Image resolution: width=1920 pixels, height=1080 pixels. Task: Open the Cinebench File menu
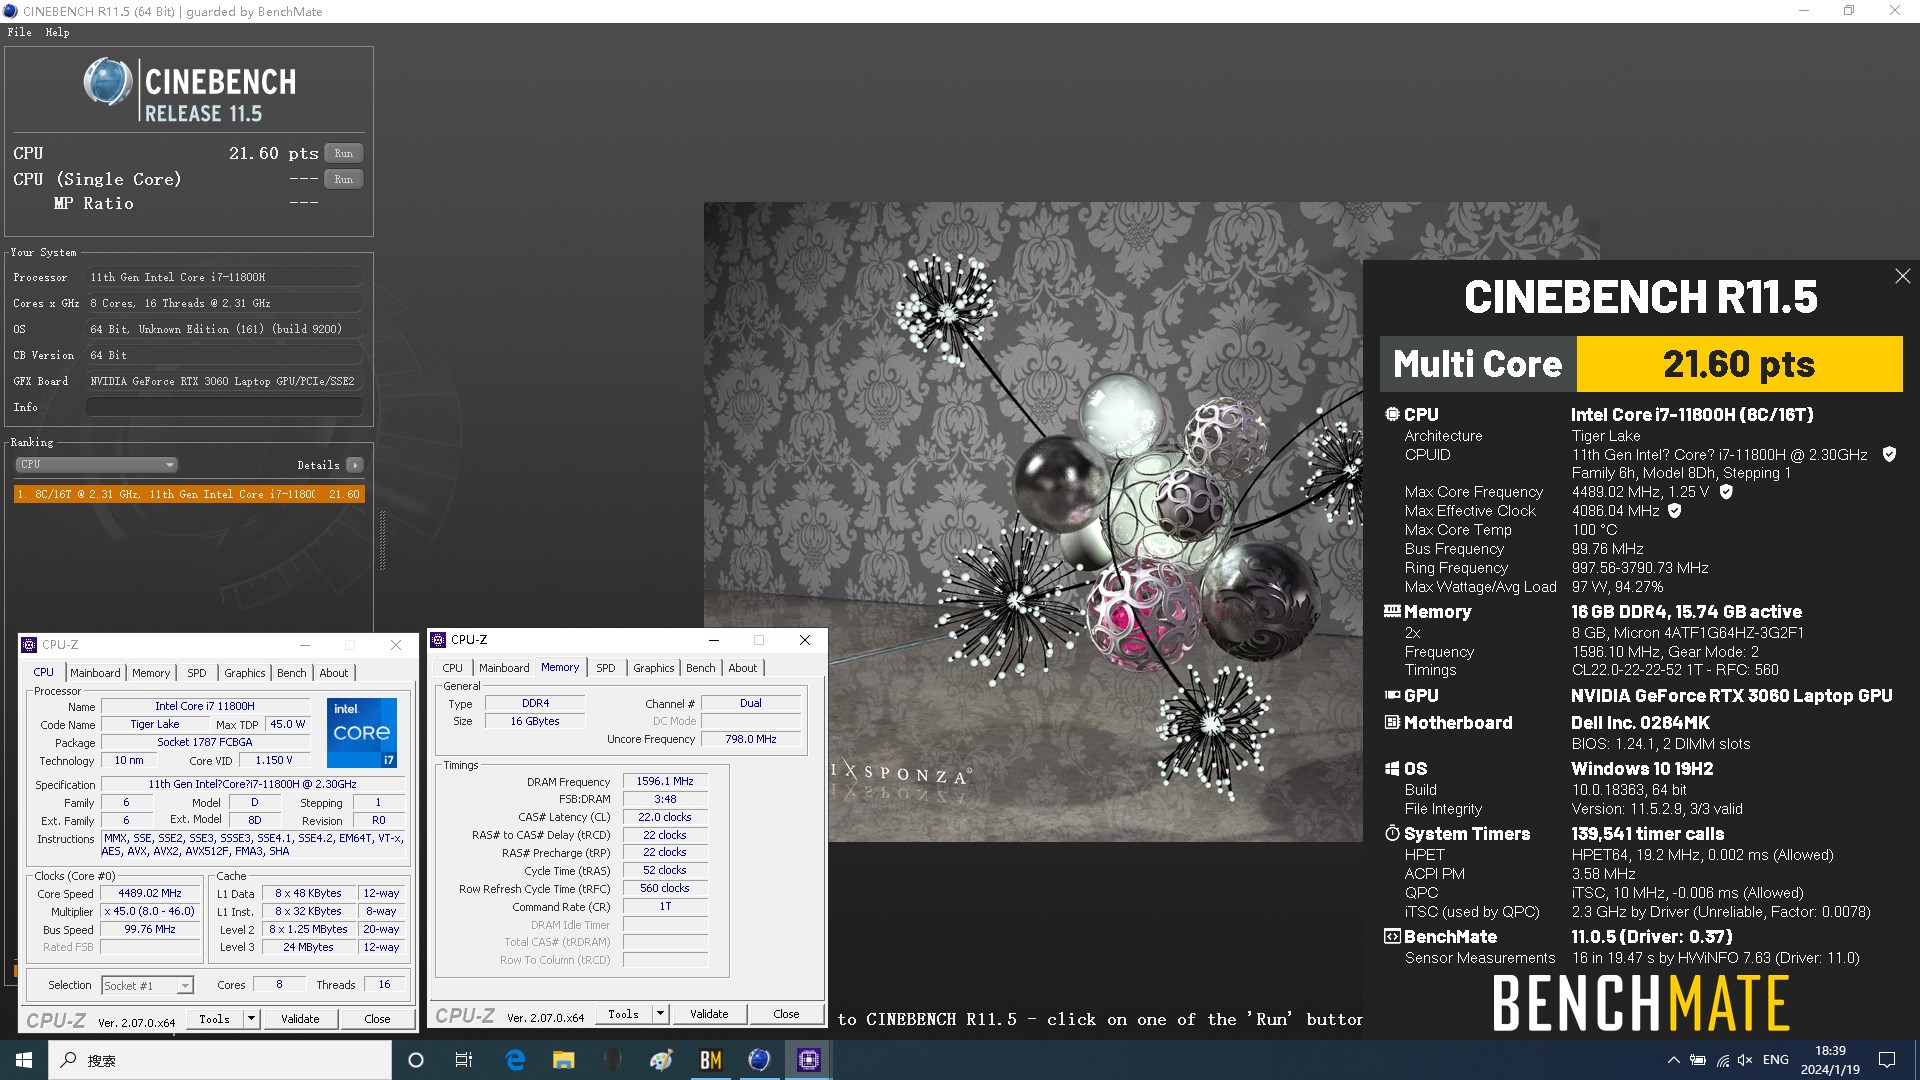[x=19, y=32]
